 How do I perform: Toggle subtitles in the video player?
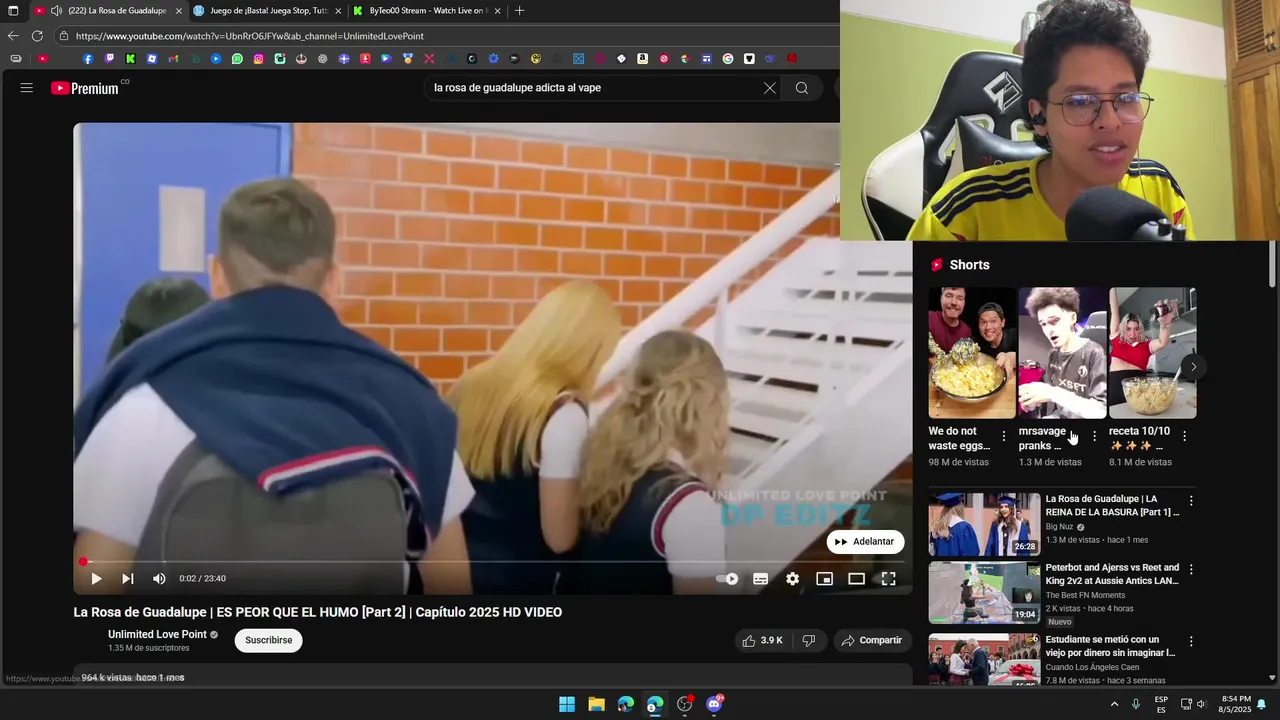(x=760, y=578)
